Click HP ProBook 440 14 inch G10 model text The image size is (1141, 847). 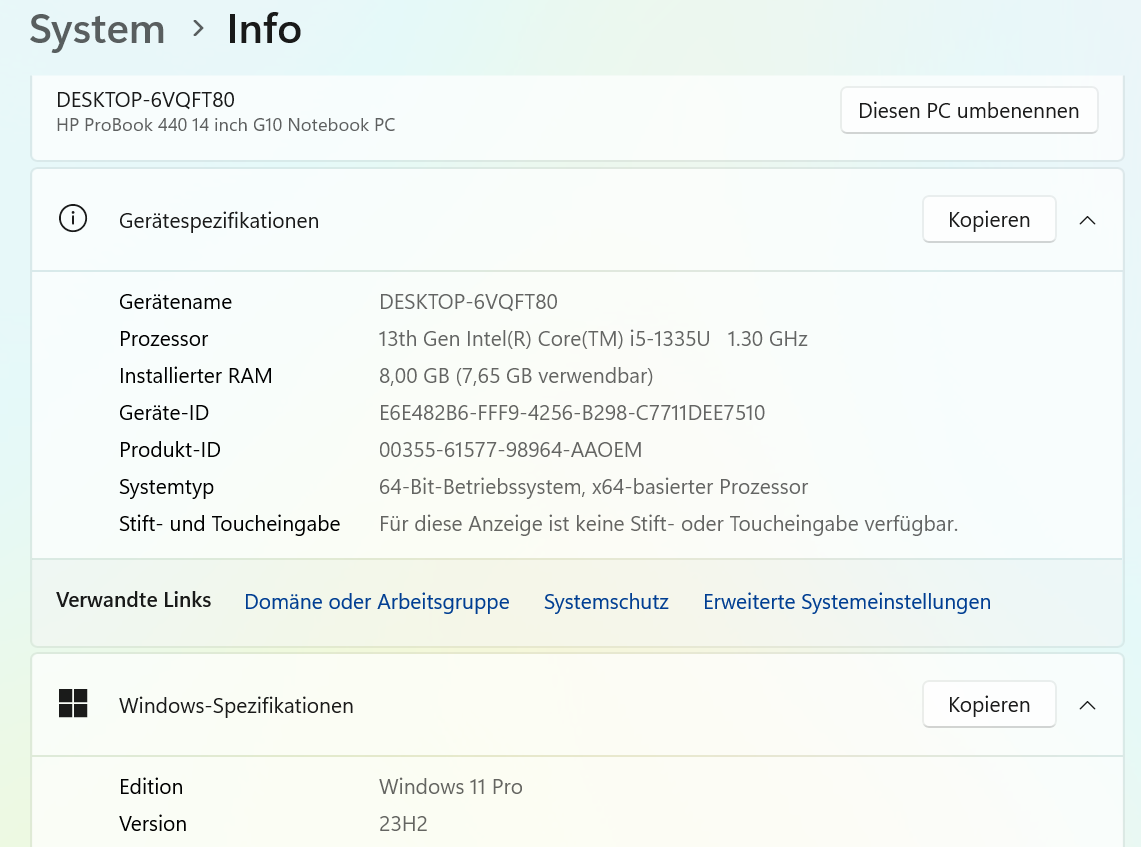tap(226, 125)
